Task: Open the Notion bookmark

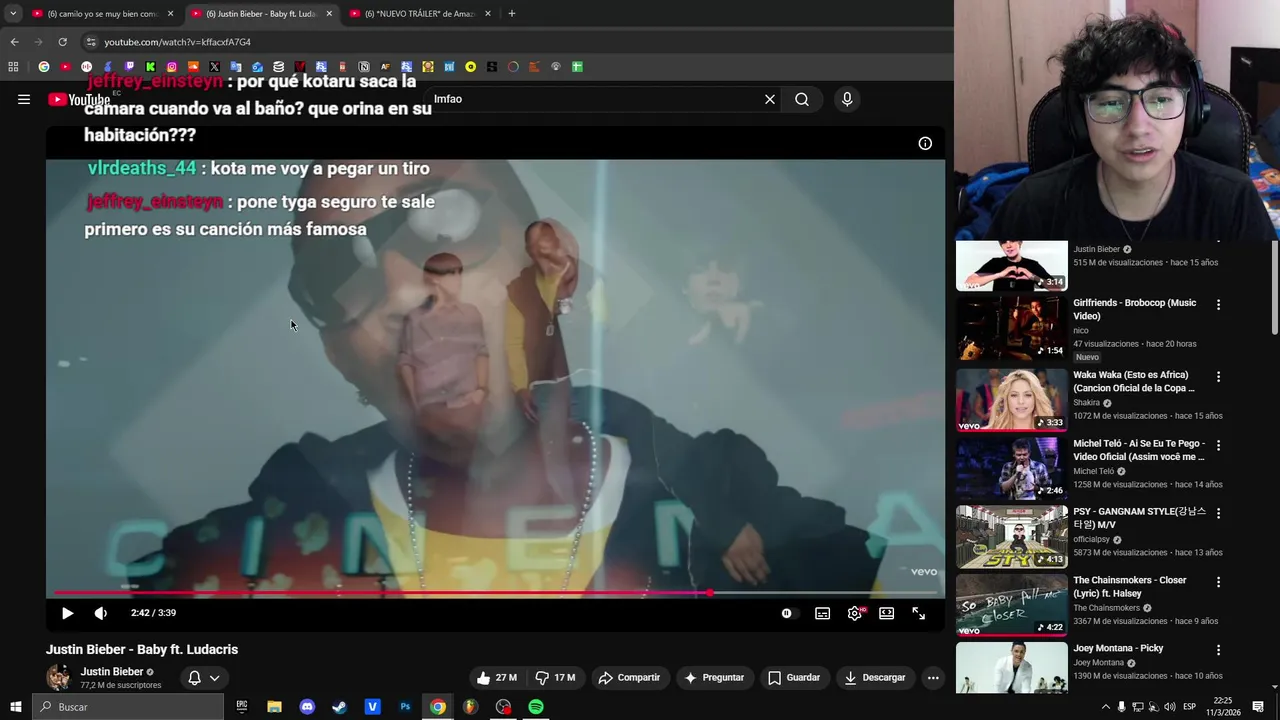Action: (x=364, y=67)
